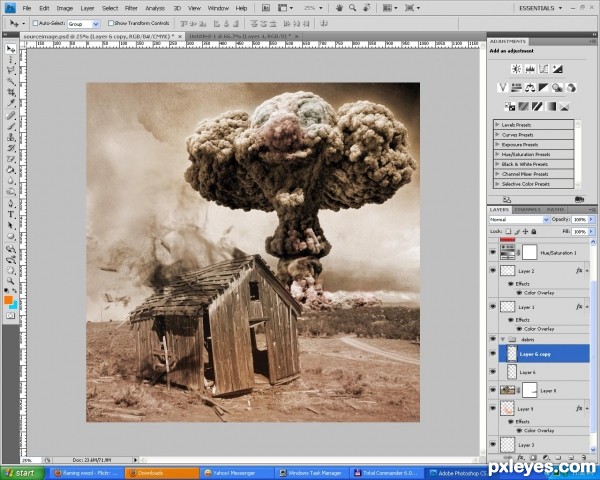Open the Auto-Select Group dropdown
This screenshot has width=600, height=480.
pos(96,24)
